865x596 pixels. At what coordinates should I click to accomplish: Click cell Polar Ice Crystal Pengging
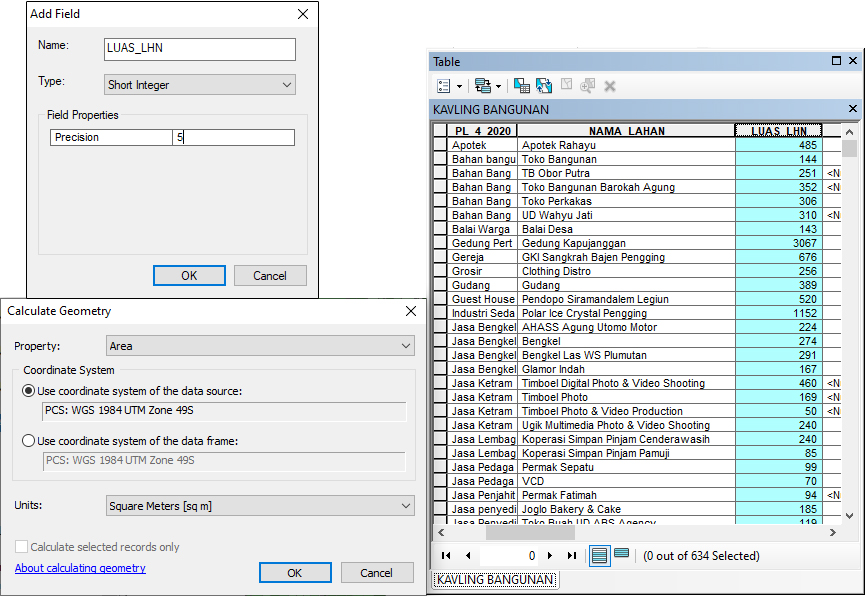[x=626, y=313]
